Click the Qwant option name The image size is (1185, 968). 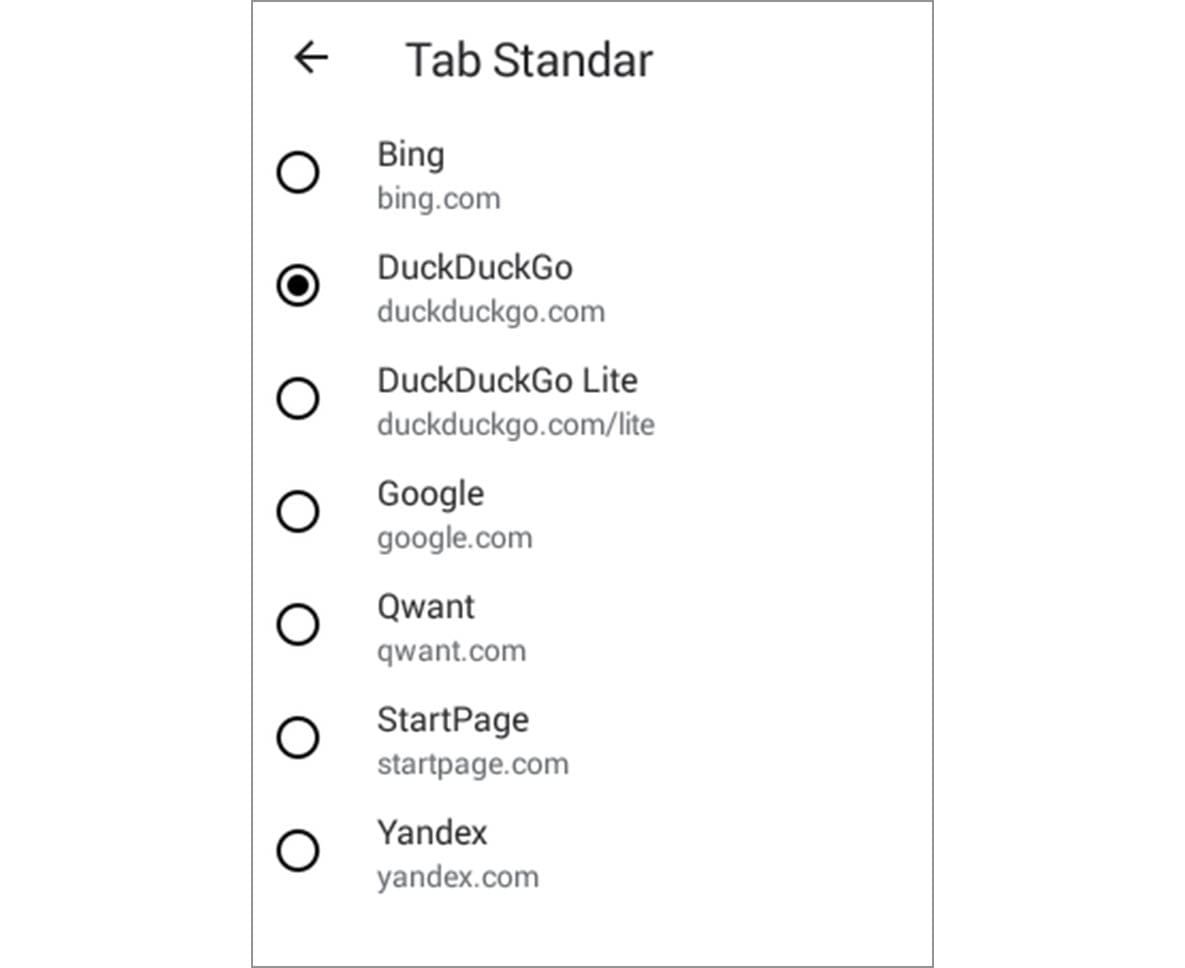[426, 607]
